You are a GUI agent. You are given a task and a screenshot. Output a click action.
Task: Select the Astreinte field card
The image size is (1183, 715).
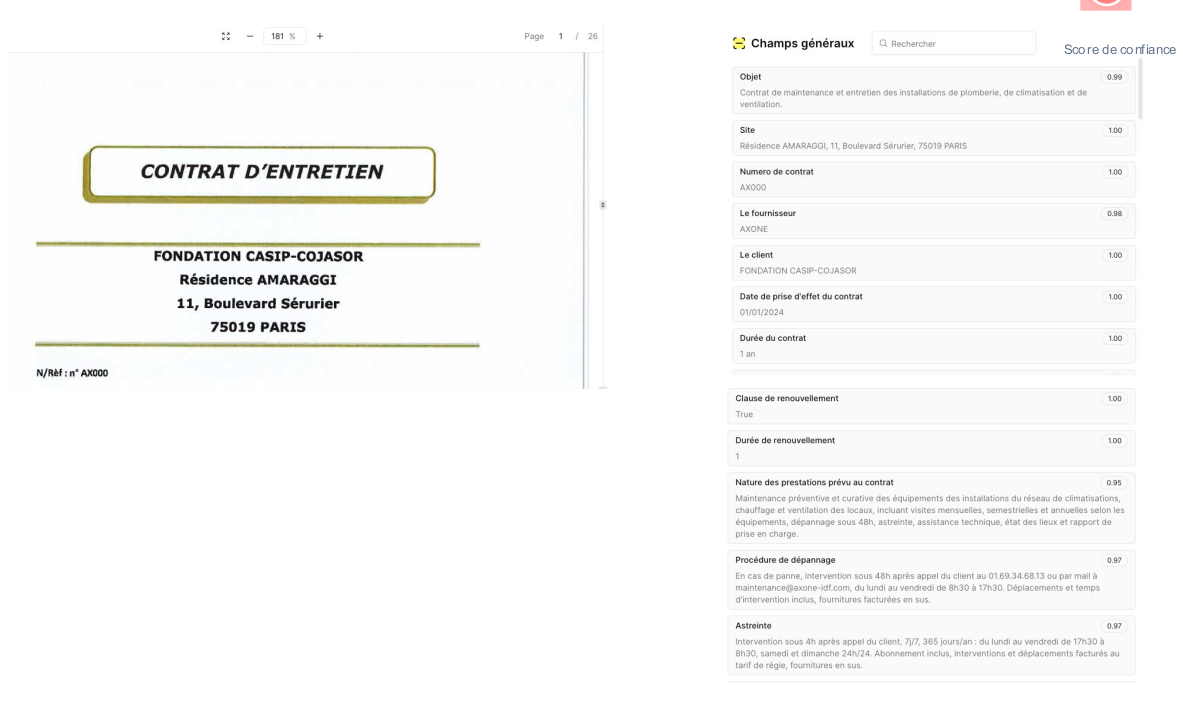930,645
